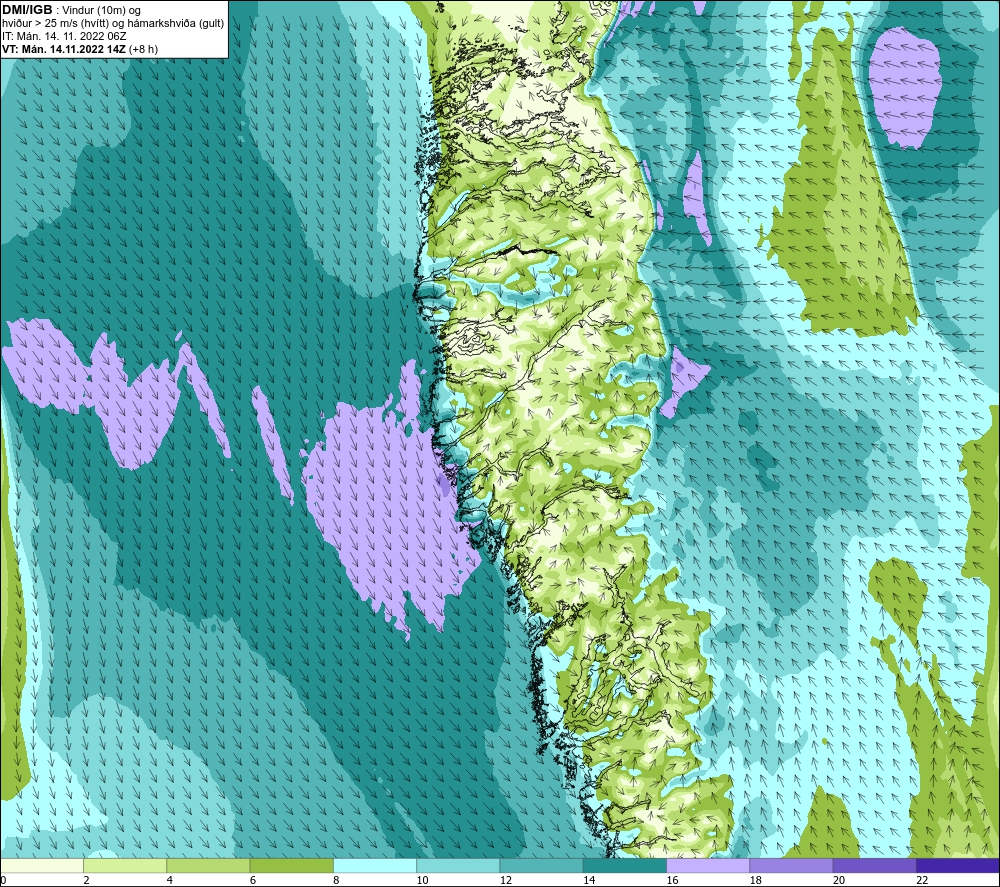Click the scale label '2'

pyautogui.click(x=86, y=881)
